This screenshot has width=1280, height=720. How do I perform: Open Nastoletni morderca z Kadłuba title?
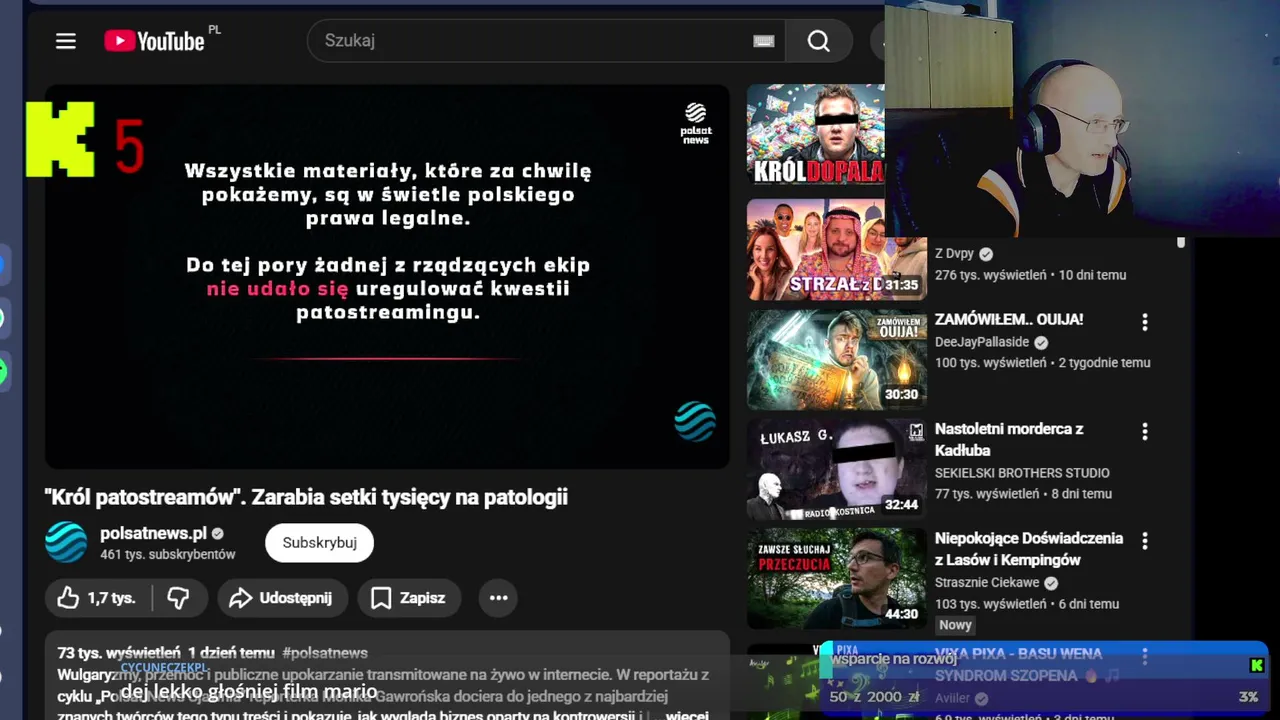[1008, 439]
